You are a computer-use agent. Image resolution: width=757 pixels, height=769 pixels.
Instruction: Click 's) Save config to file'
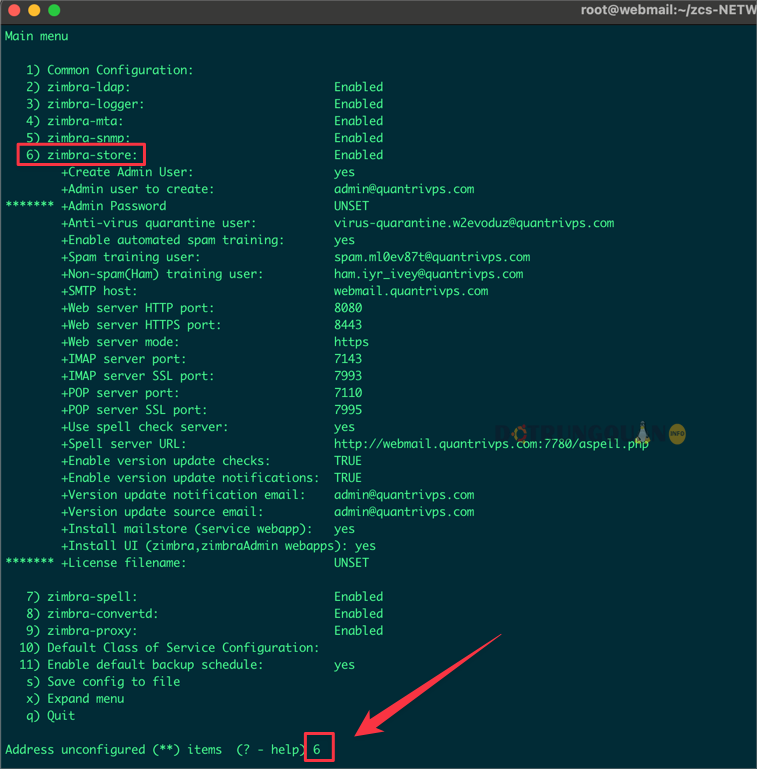[103, 682]
